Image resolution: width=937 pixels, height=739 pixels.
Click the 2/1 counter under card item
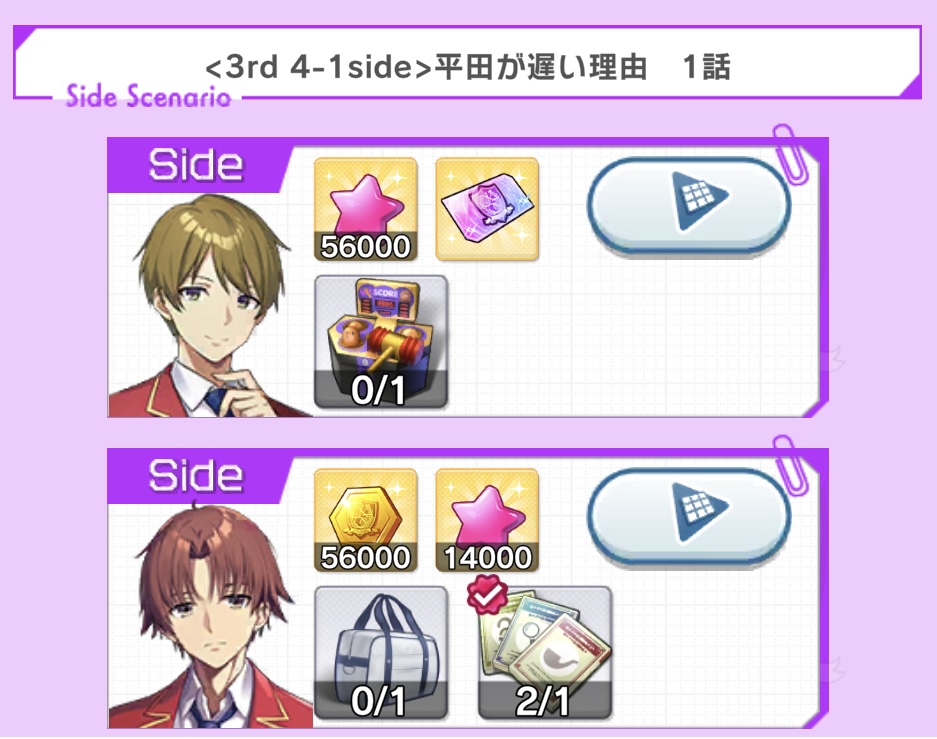coord(543,701)
